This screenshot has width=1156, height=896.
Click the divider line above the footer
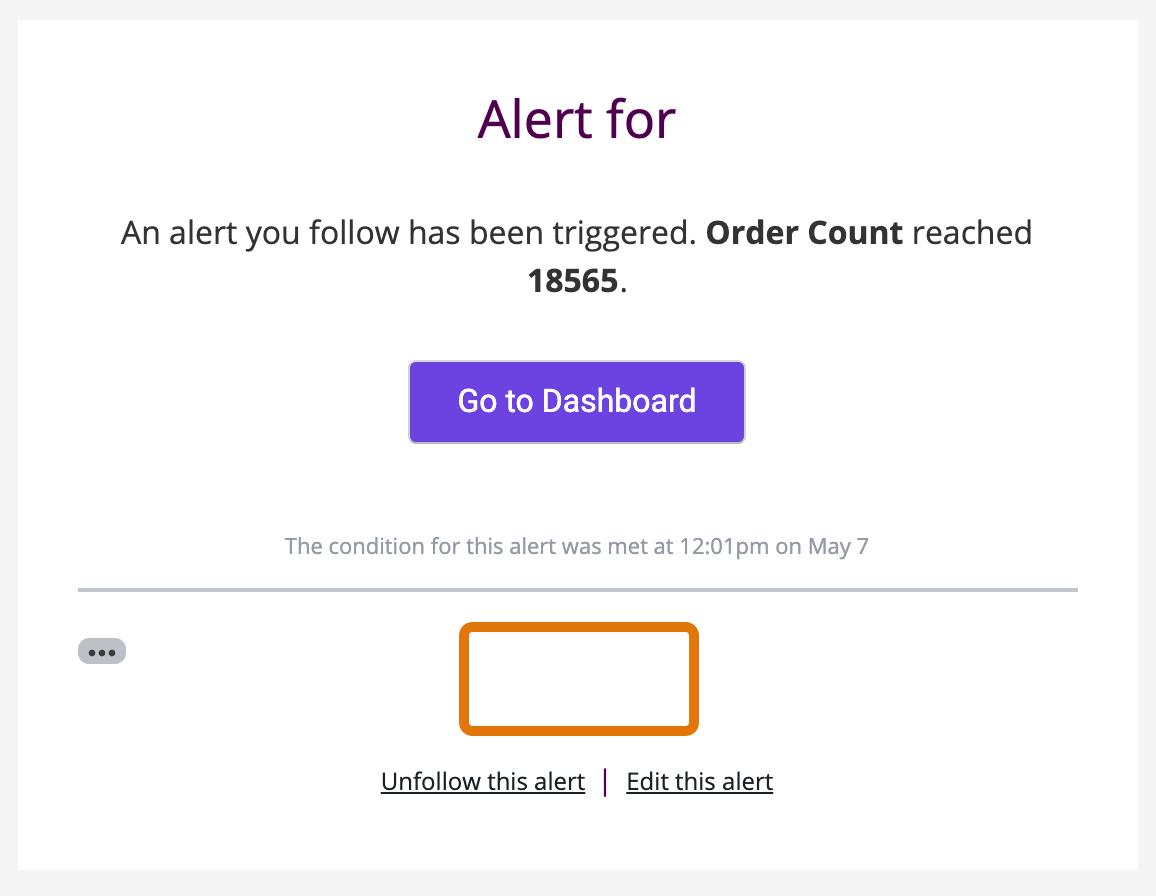(578, 589)
